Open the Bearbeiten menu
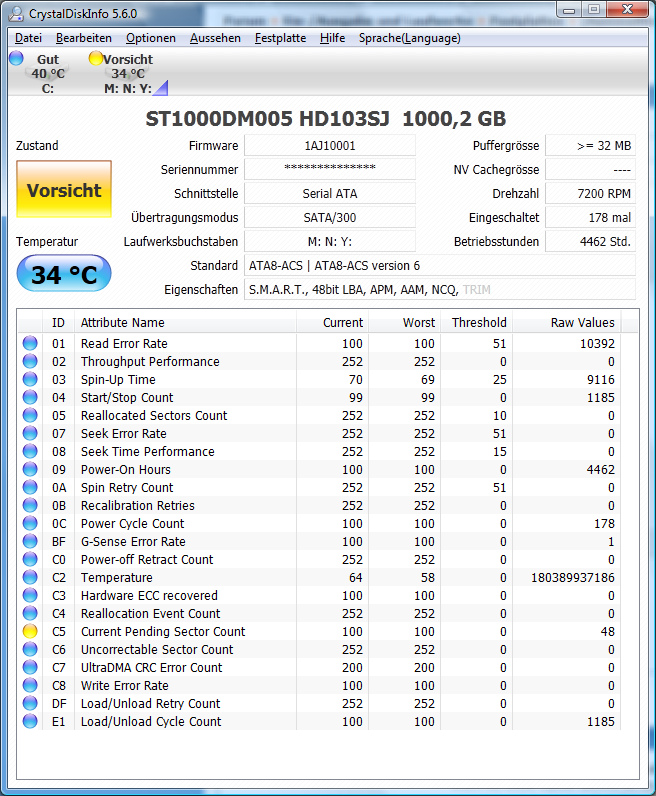This screenshot has width=656, height=796. click(x=84, y=38)
